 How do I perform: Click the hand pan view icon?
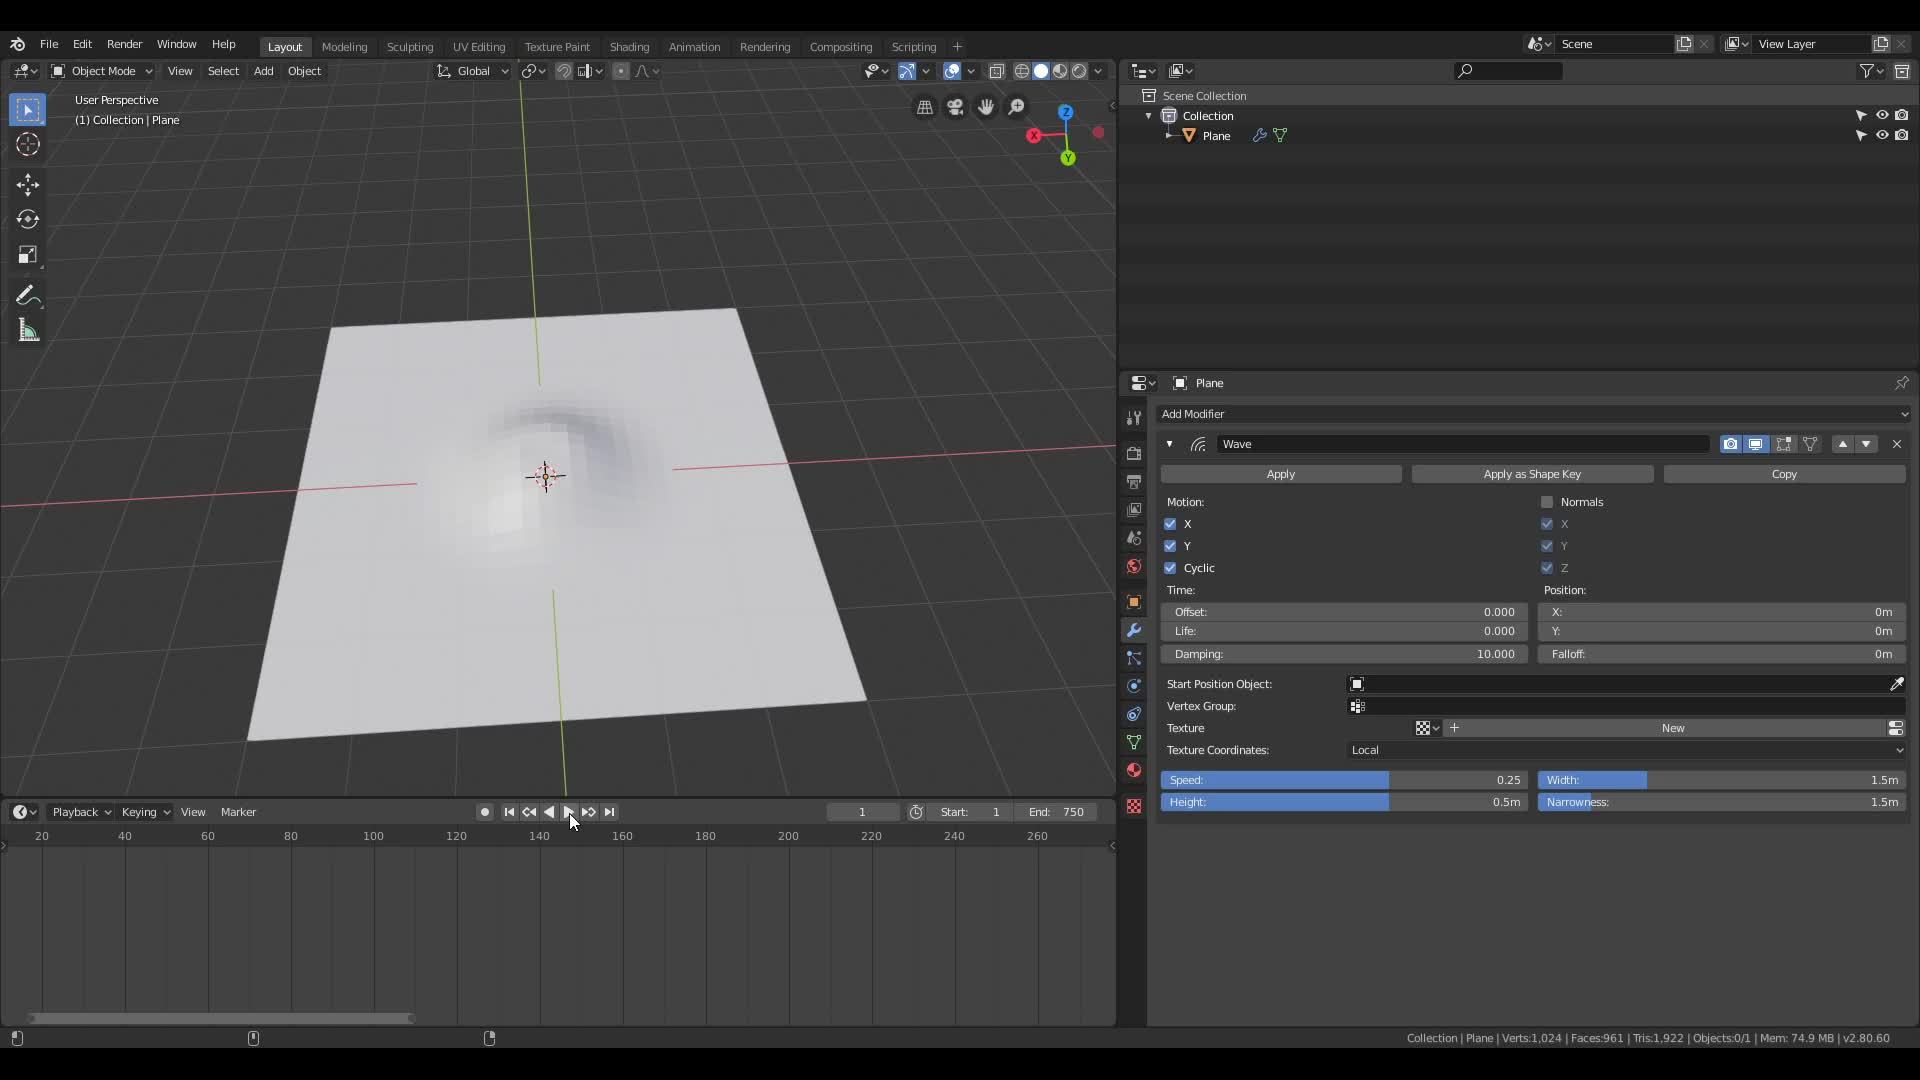986,107
